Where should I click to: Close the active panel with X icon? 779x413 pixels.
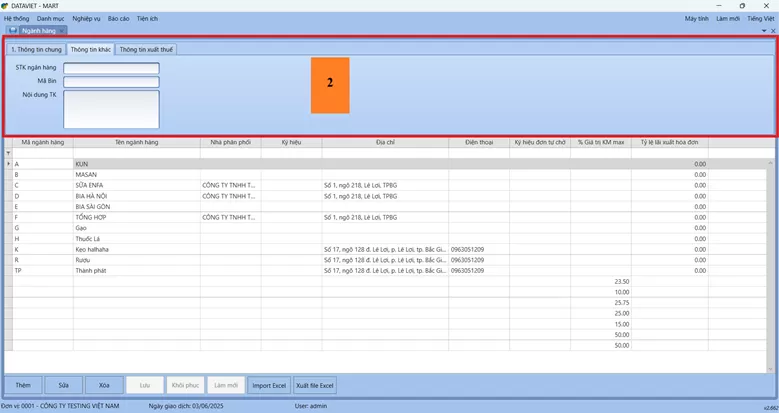click(772, 31)
